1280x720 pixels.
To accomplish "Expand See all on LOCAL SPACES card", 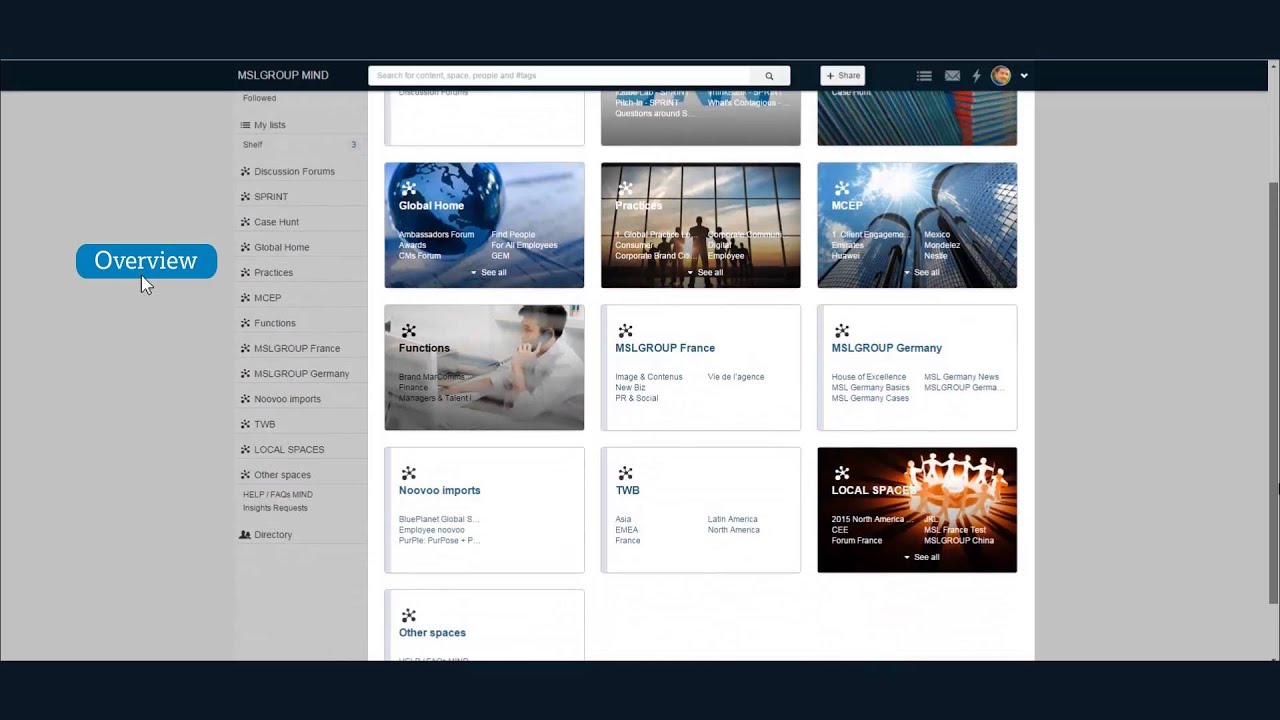I will click(x=922, y=557).
